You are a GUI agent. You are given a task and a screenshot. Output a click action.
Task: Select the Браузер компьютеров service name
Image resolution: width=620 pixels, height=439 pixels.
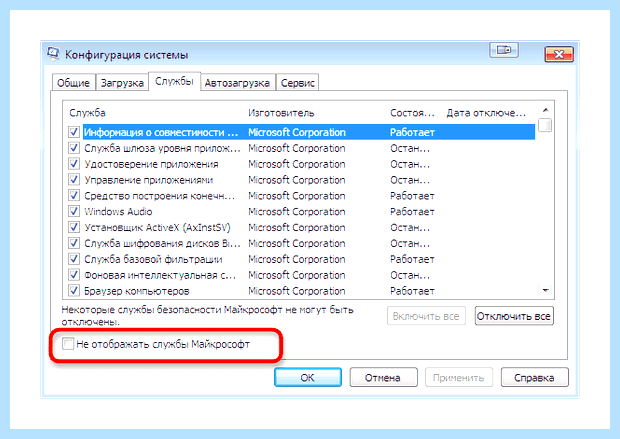click(137, 291)
